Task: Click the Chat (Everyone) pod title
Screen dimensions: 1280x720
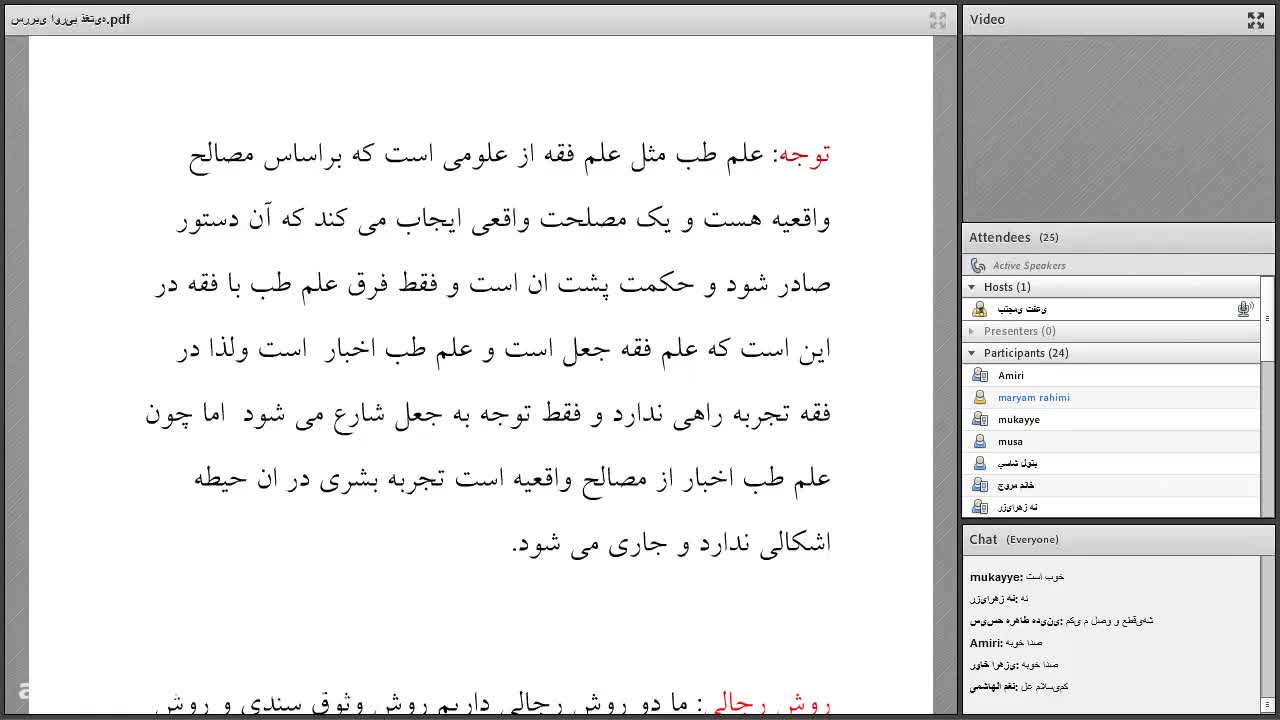Action: [1013, 539]
